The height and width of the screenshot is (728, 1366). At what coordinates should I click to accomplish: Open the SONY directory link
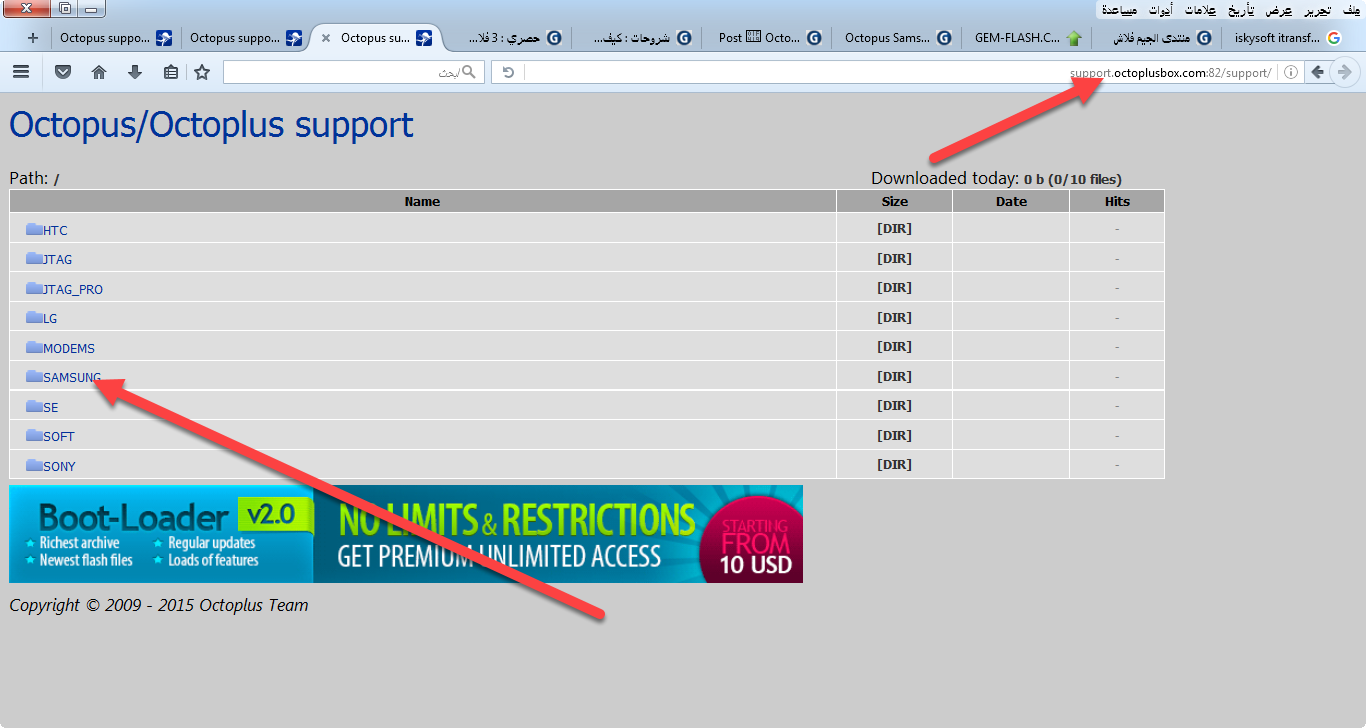coord(59,466)
